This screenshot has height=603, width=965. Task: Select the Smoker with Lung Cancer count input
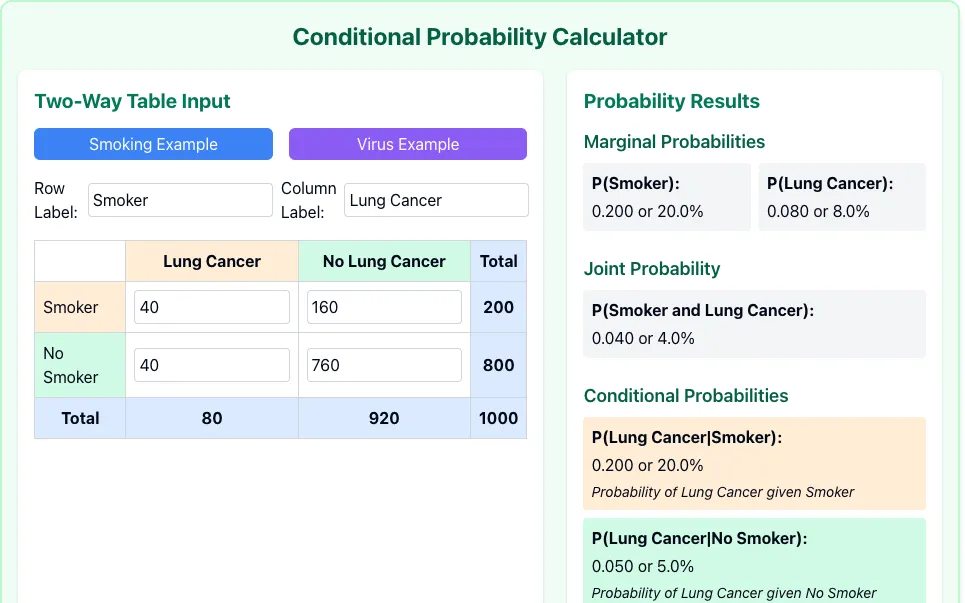coord(212,307)
